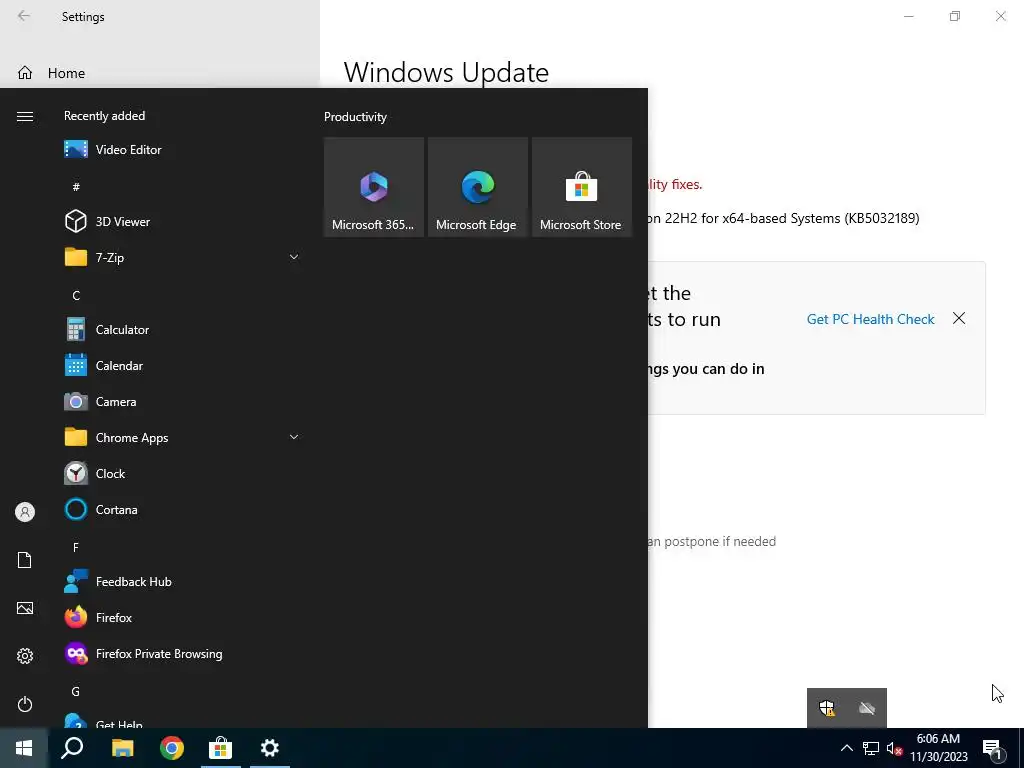The image size is (1024, 768).
Task: Click the muted volume tray icon
Action: pyautogui.click(x=894, y=748)
